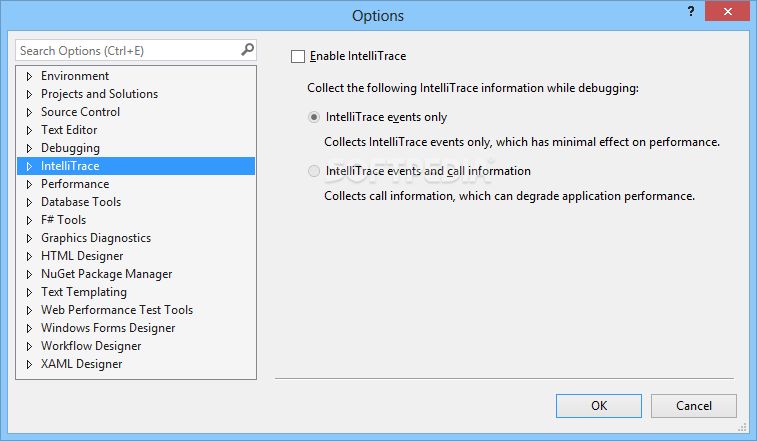Open the Source Control options
The image size is (757, 441).
(80, 112)
